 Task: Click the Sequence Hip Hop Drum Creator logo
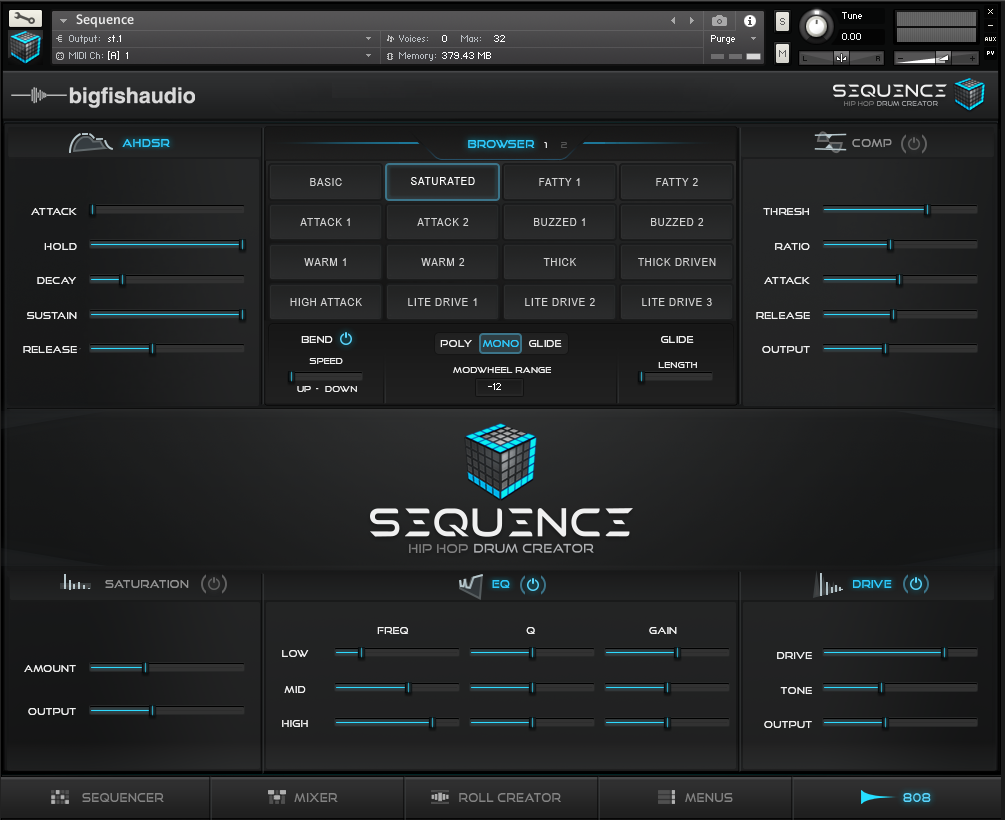(x=908, y=94)
